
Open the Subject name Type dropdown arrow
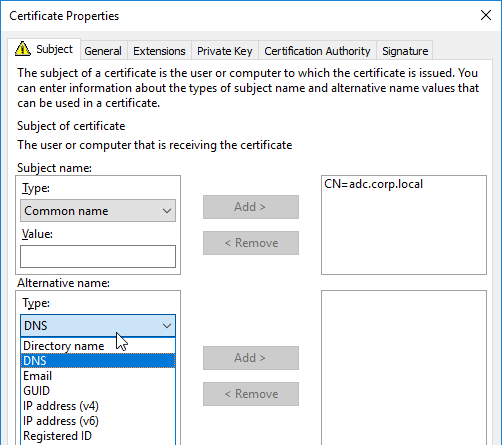pos(167,211)
